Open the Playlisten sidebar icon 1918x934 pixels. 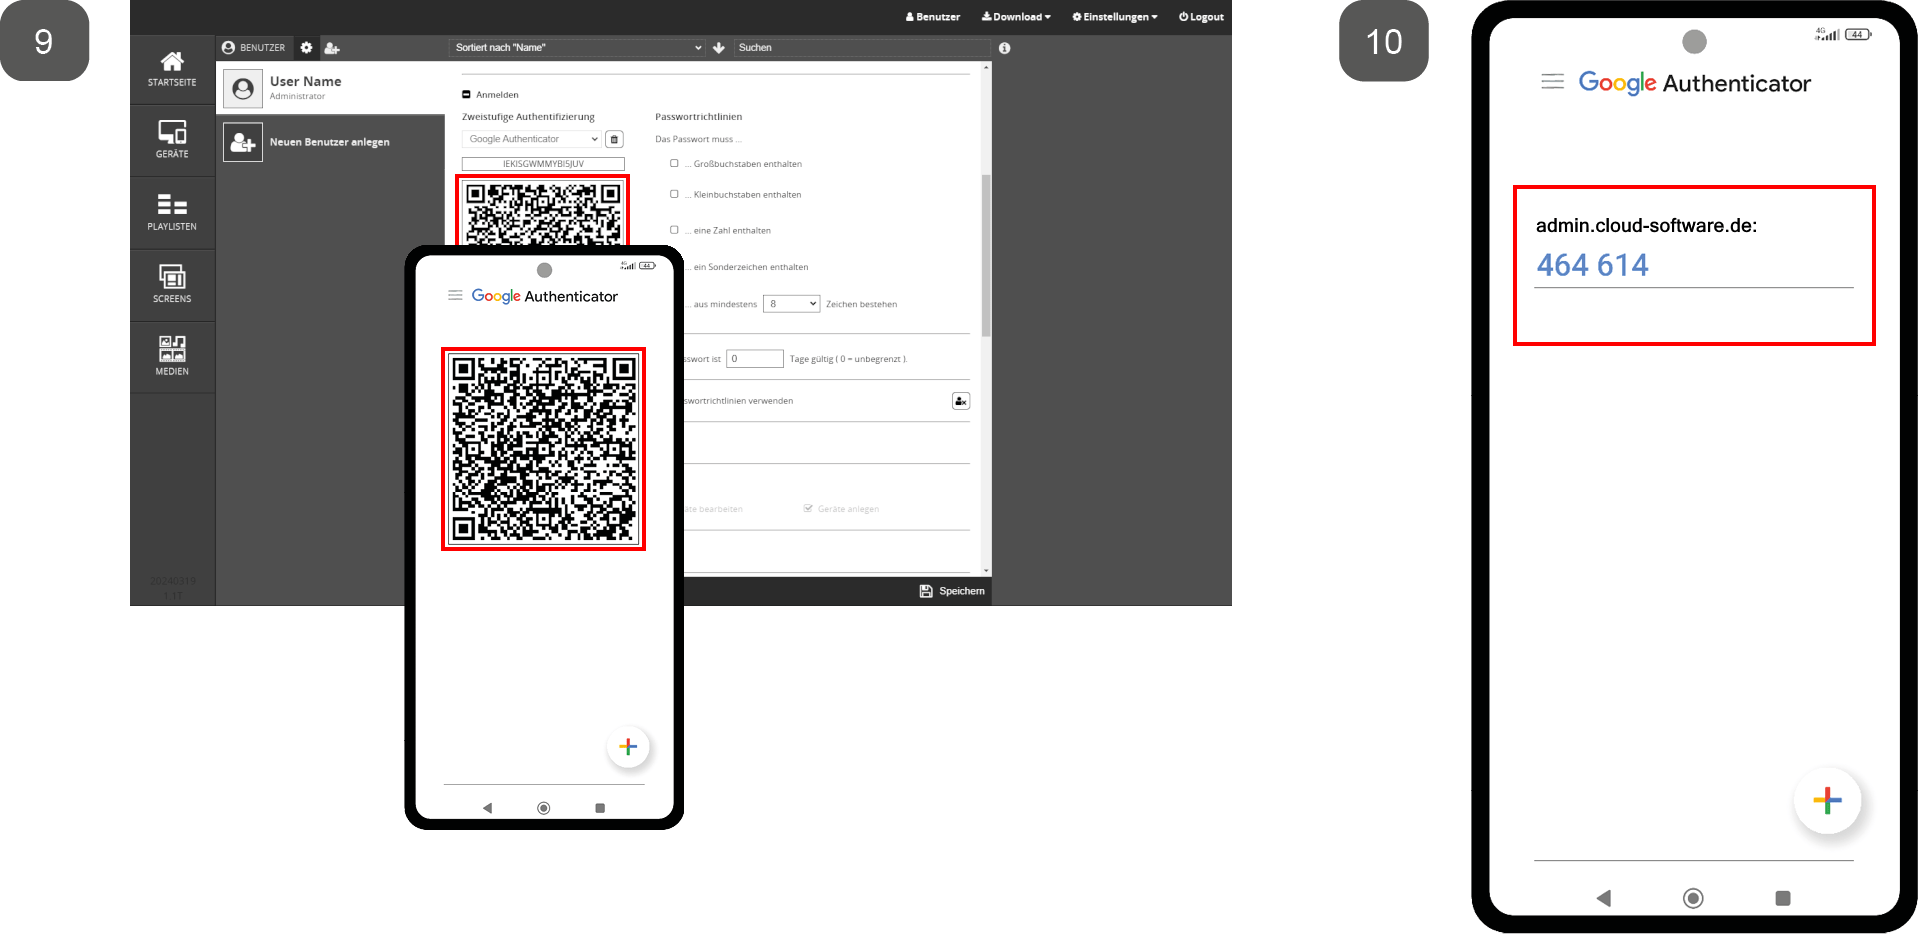pyautogui.click(x=172, y=212)
